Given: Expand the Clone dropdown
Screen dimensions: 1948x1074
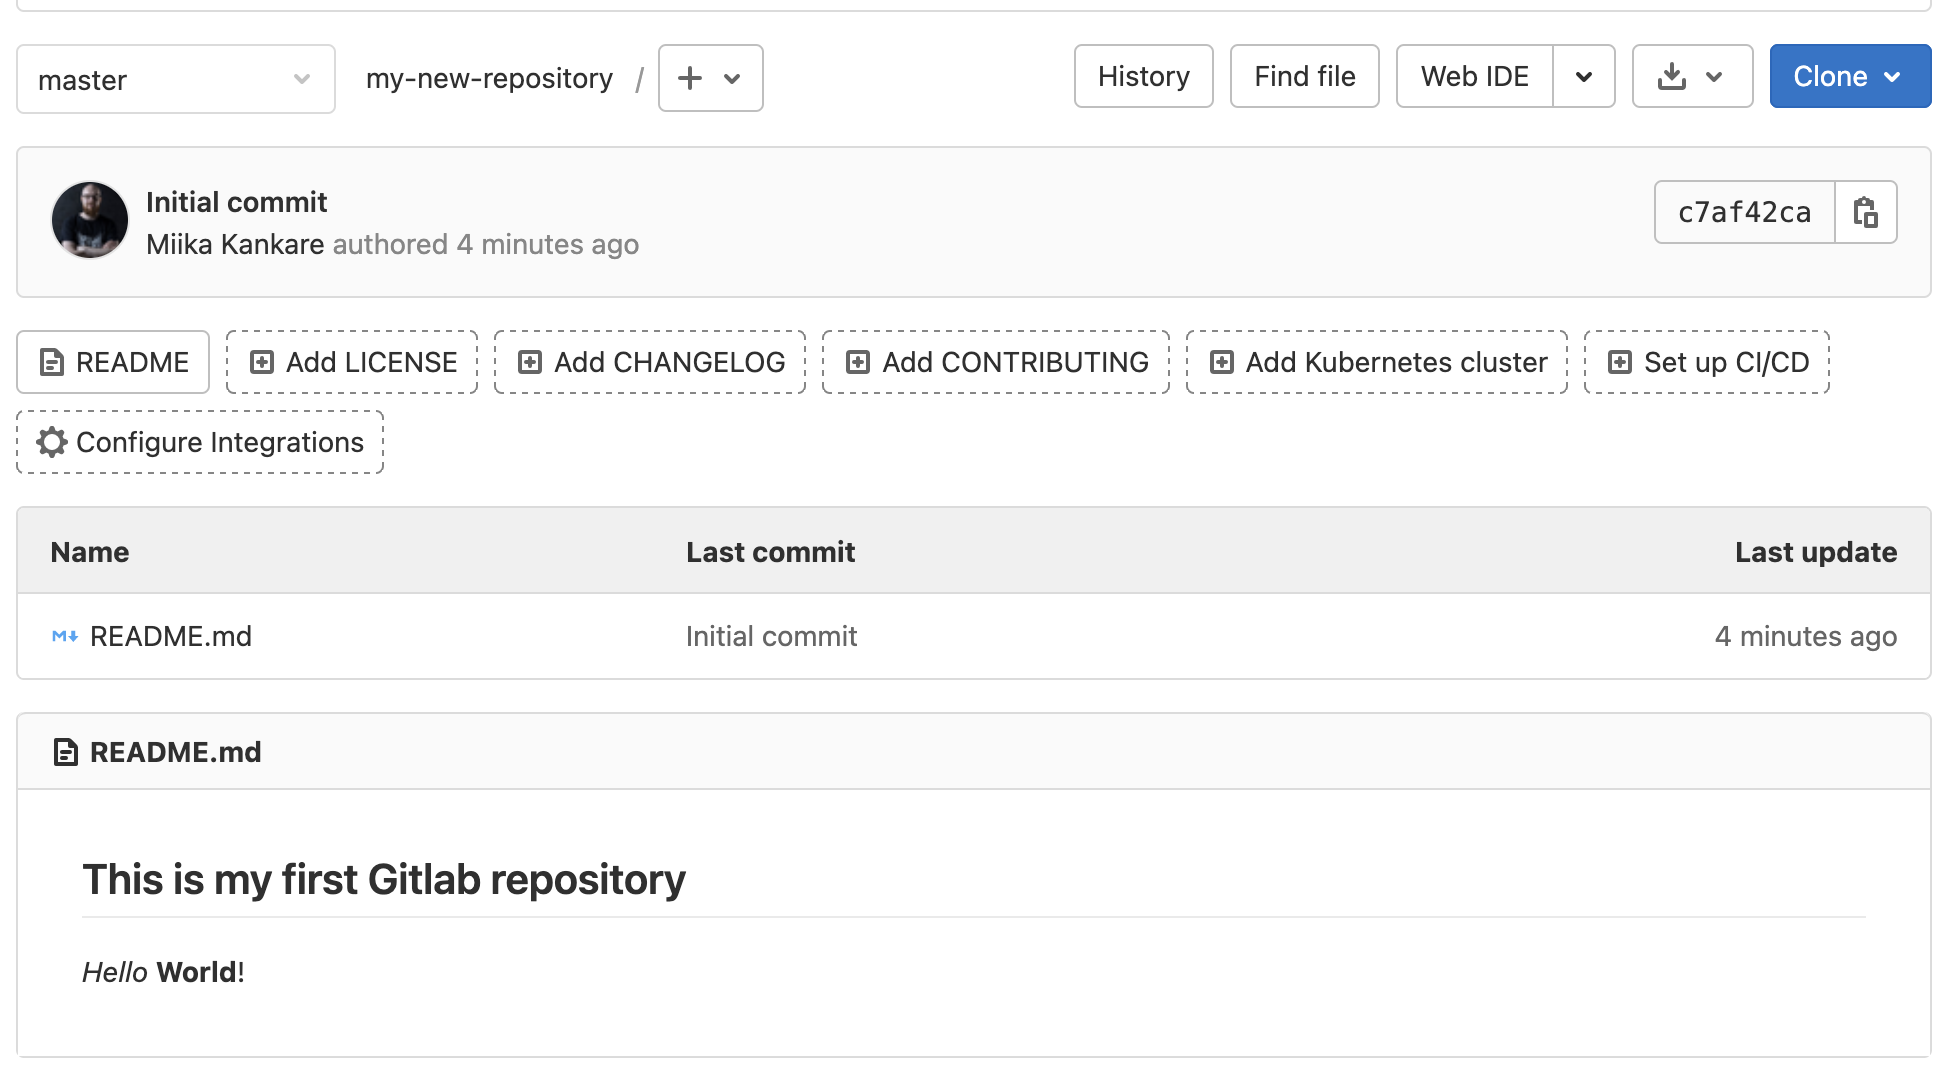Looking at the screenshot, I should (x=1849, y=77).
